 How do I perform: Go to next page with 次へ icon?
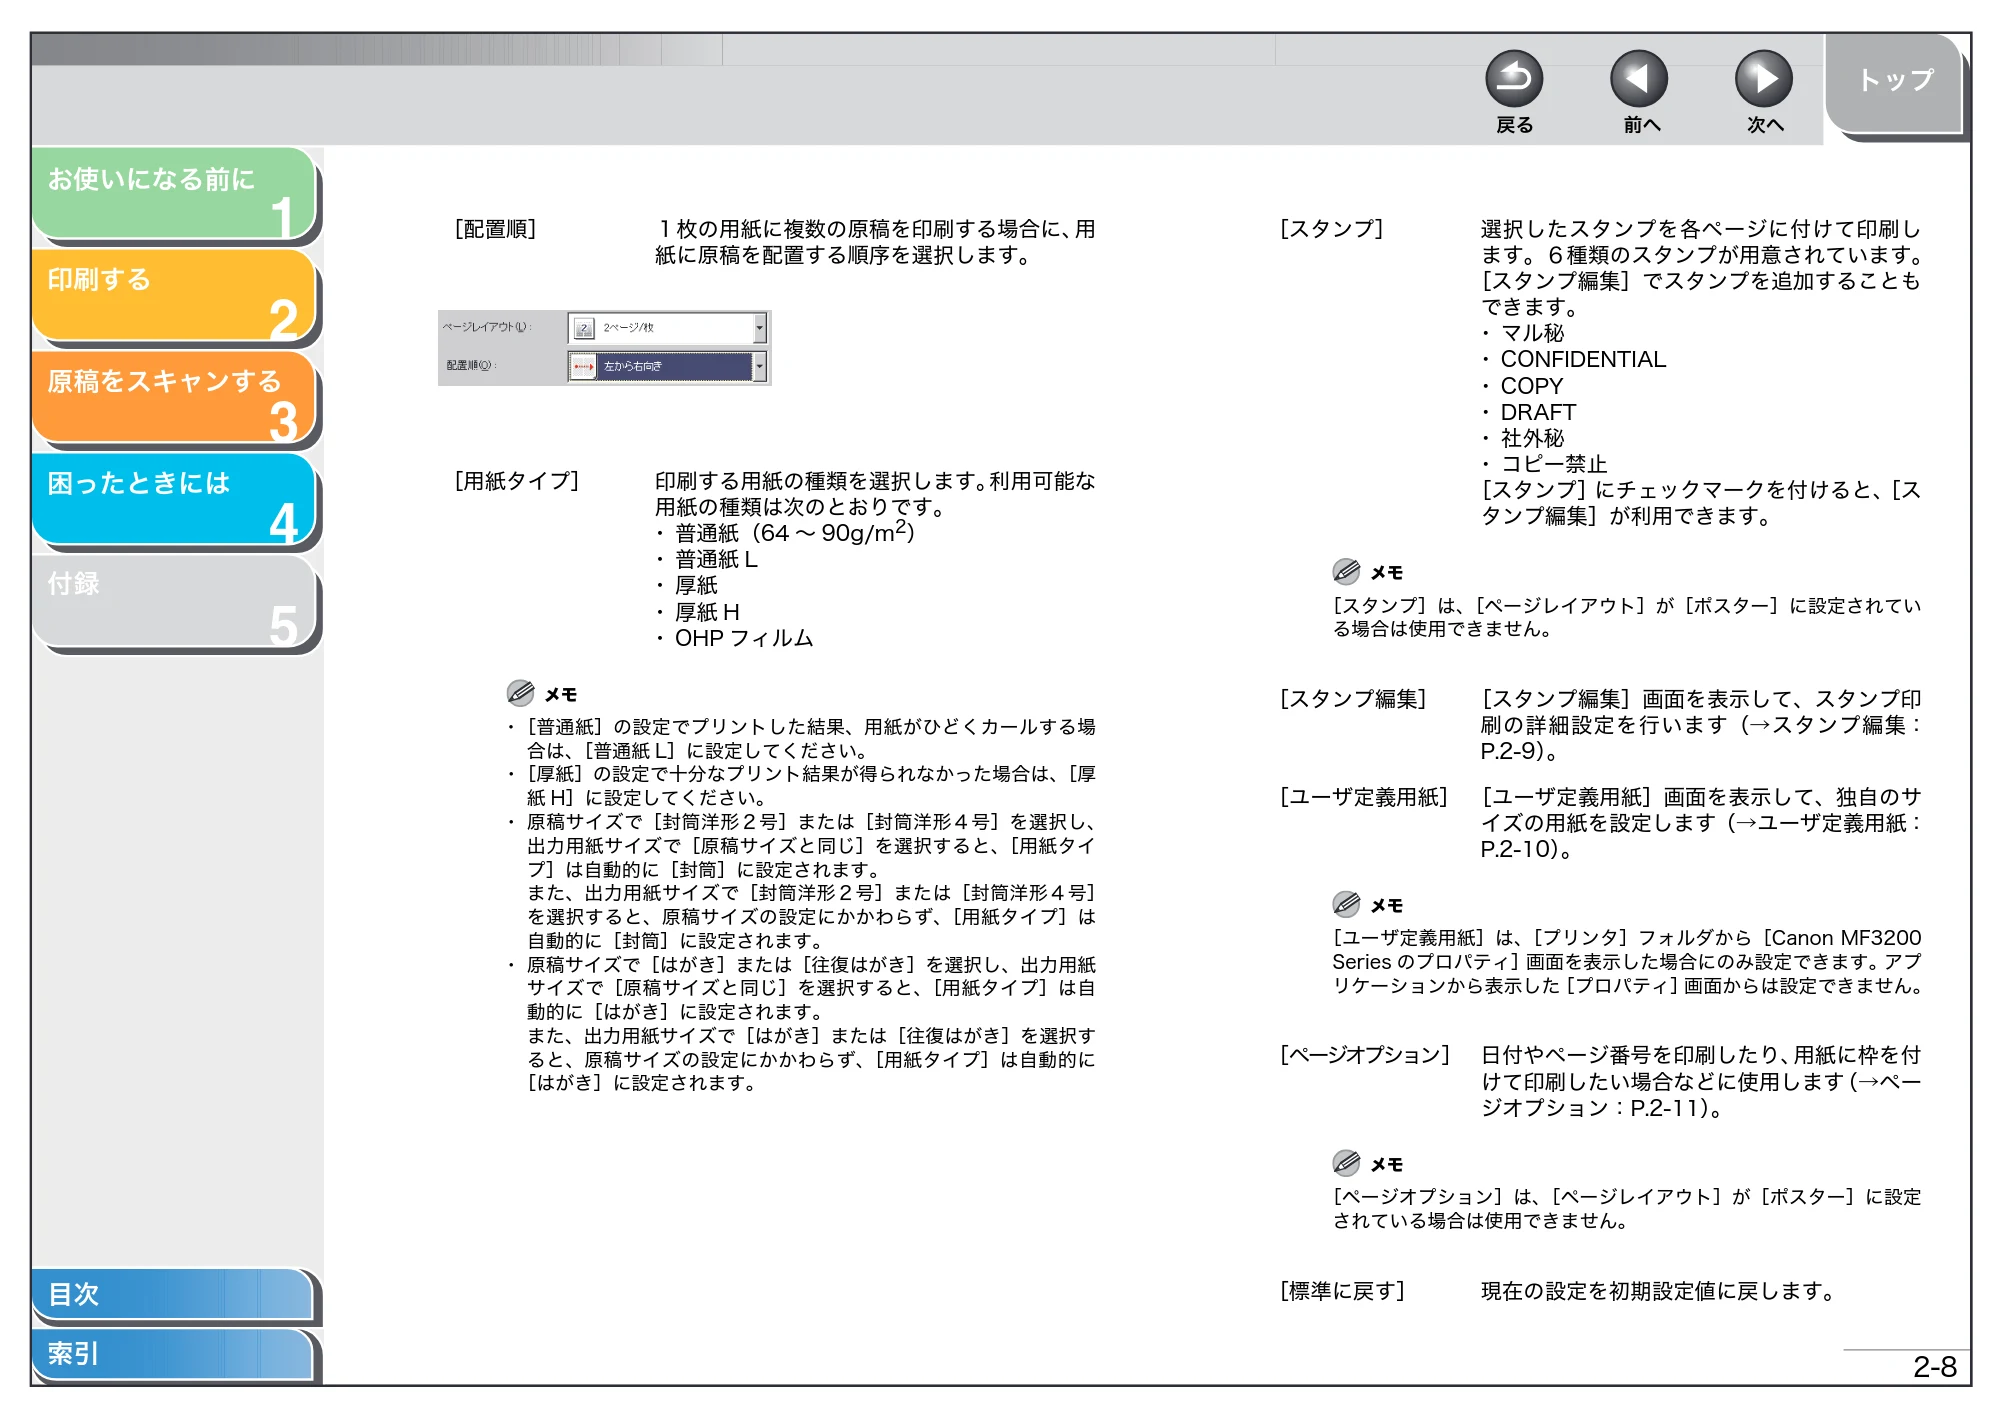(x=1764, y=79)
